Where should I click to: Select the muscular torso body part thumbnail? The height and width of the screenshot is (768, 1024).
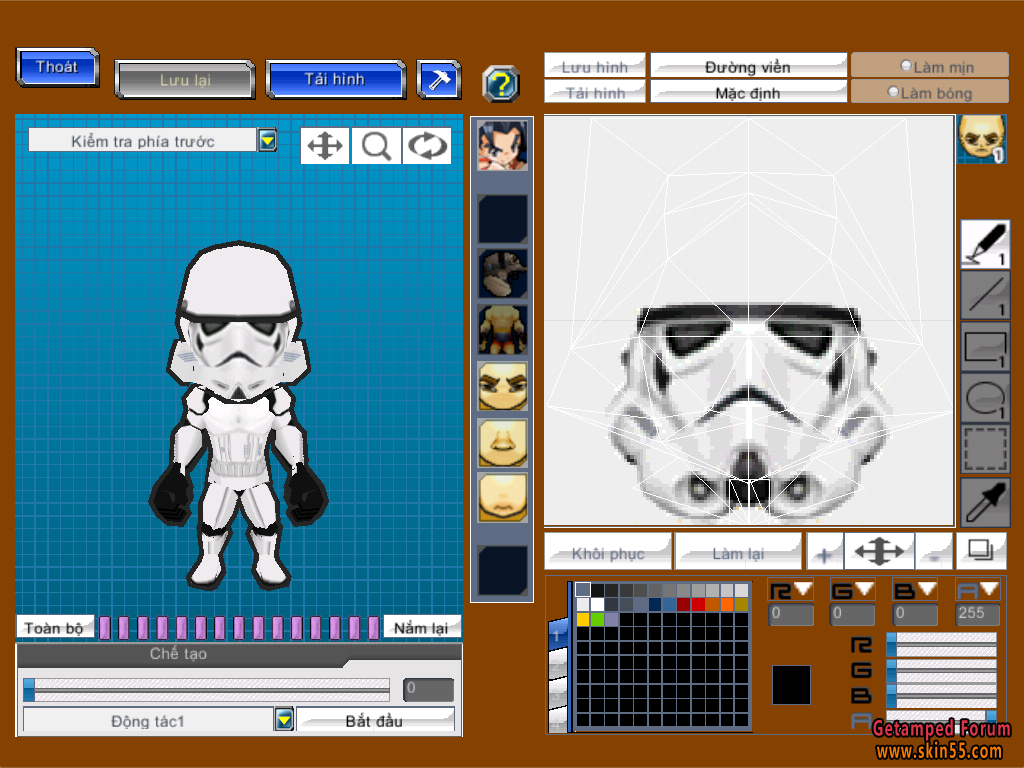[502, 330]
